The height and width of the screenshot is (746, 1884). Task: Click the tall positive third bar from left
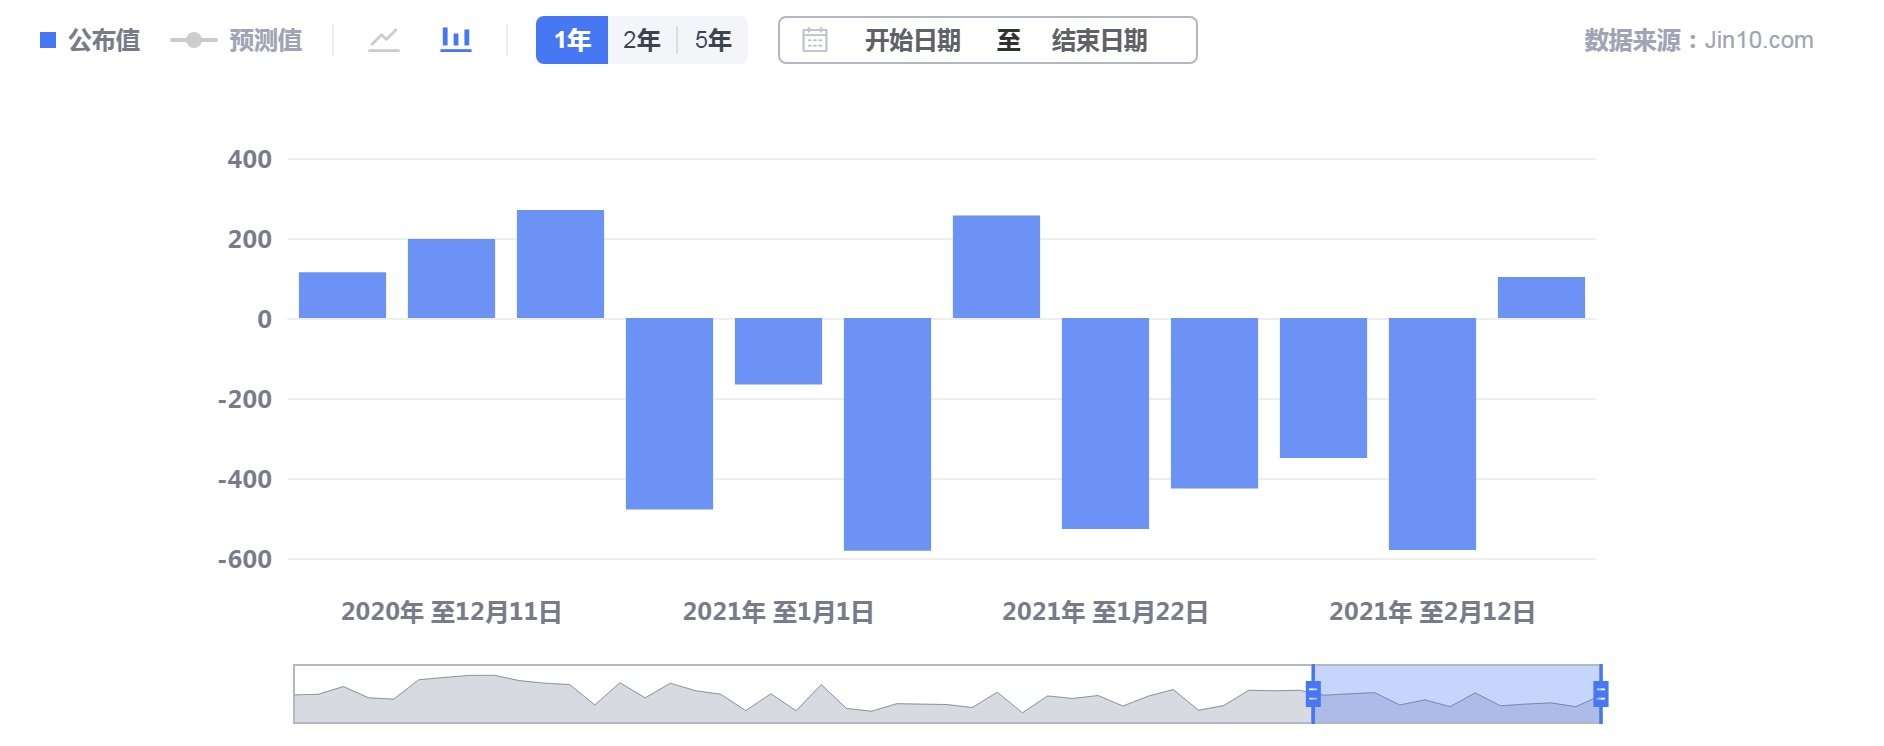point(560,264)
